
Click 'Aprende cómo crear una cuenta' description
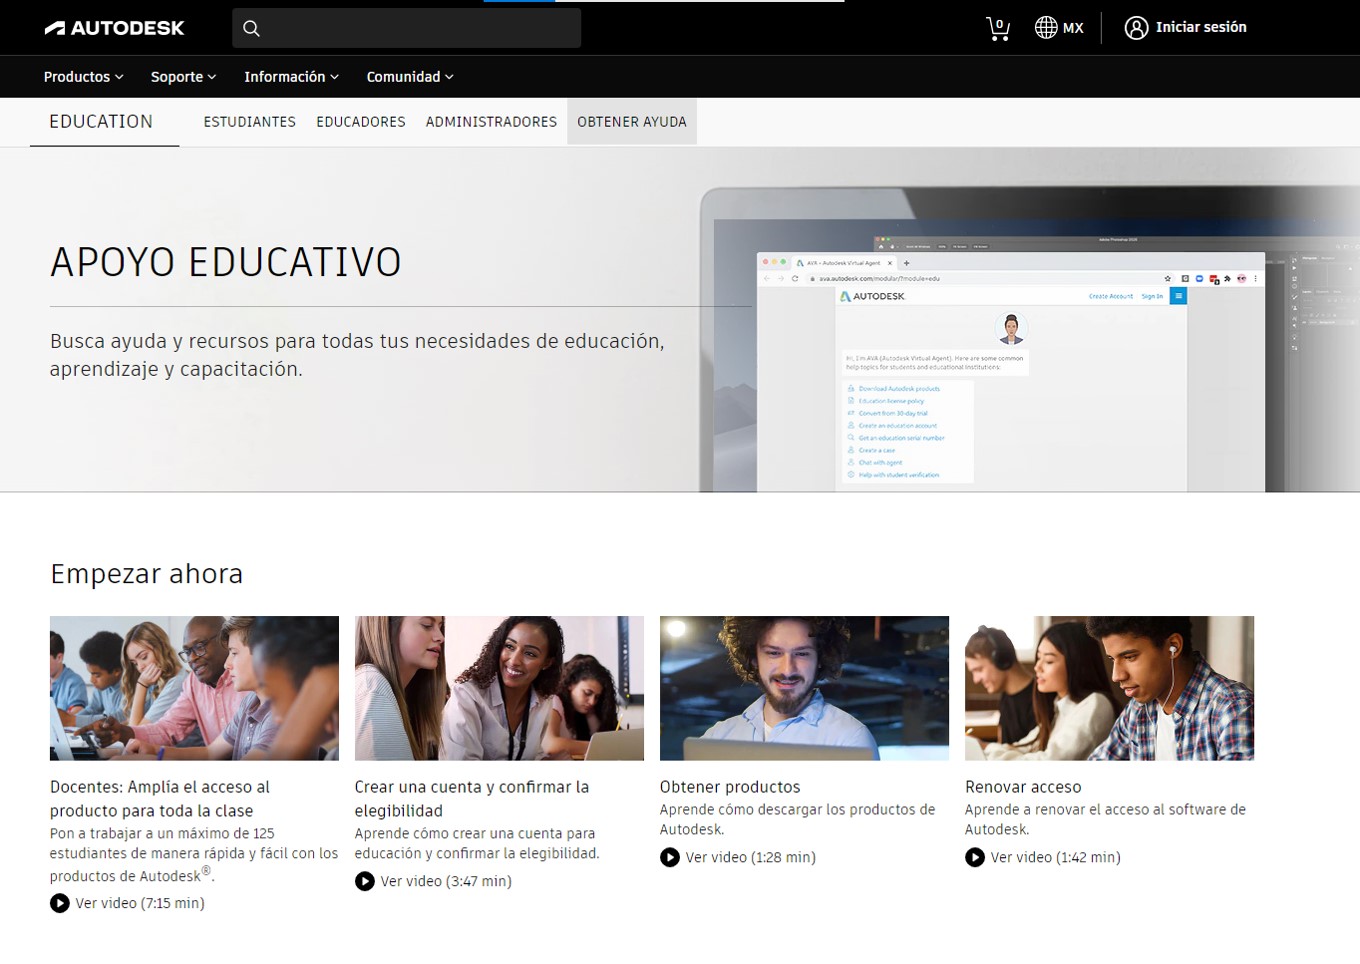pos(477,843)
